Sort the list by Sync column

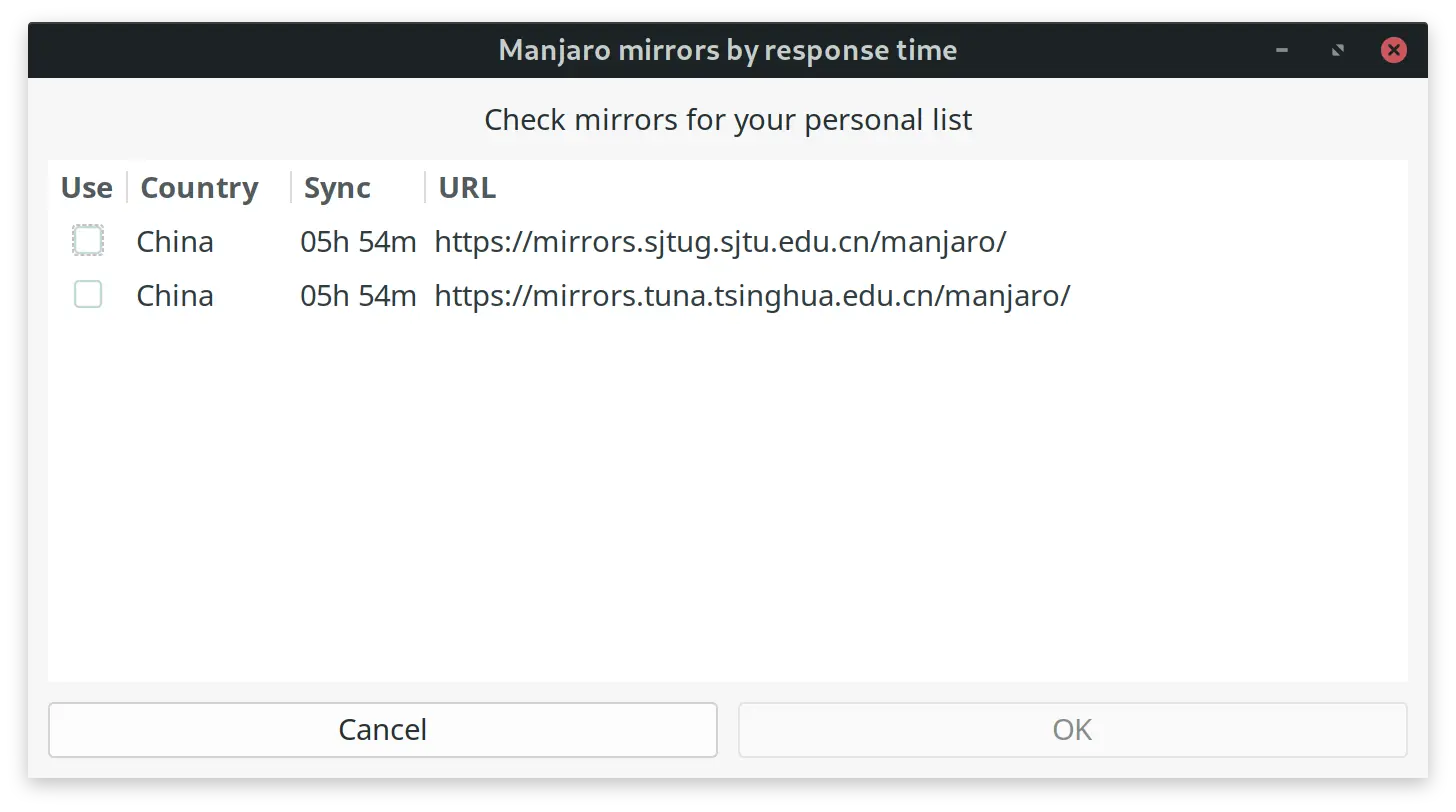click(x=337, y=188)
